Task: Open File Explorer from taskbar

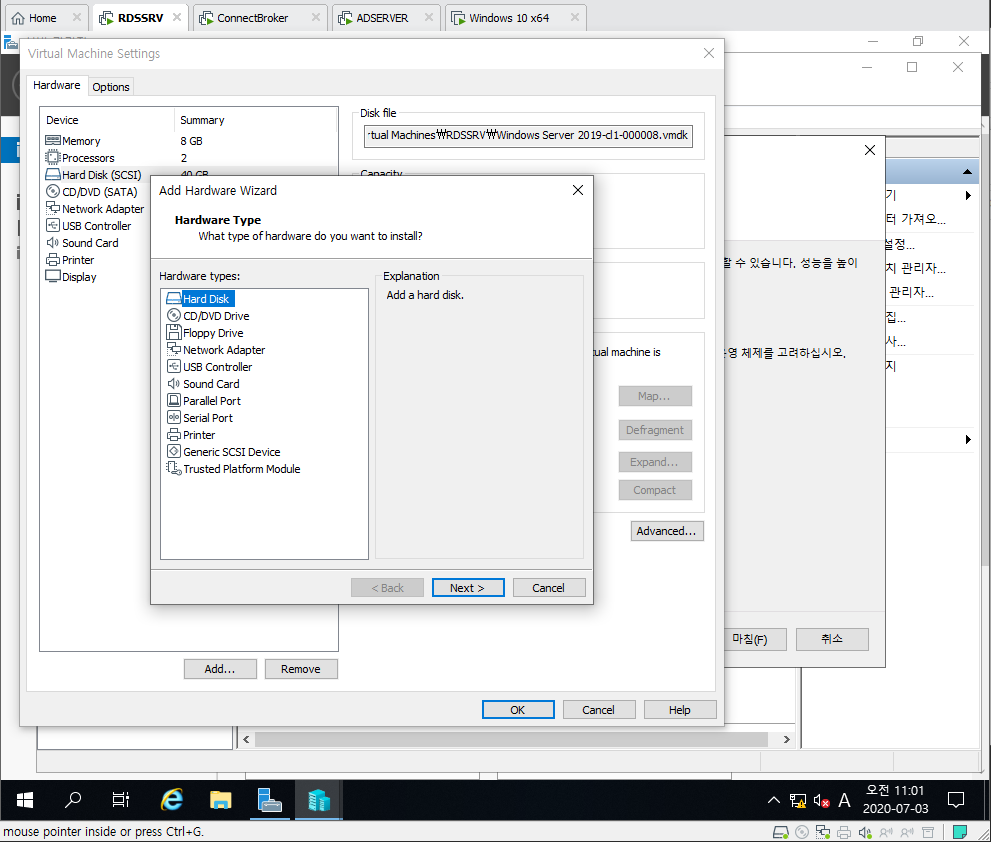Action: click(221, 800)
